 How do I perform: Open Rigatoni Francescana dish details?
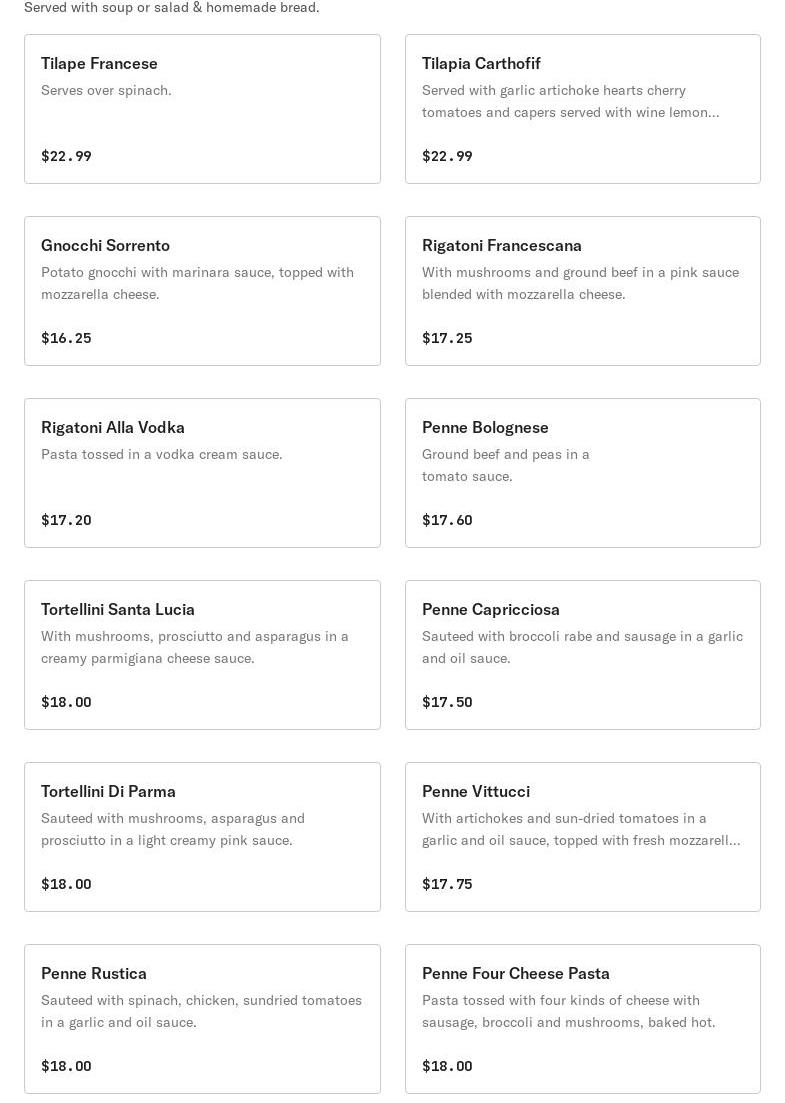tap(582, 291)
